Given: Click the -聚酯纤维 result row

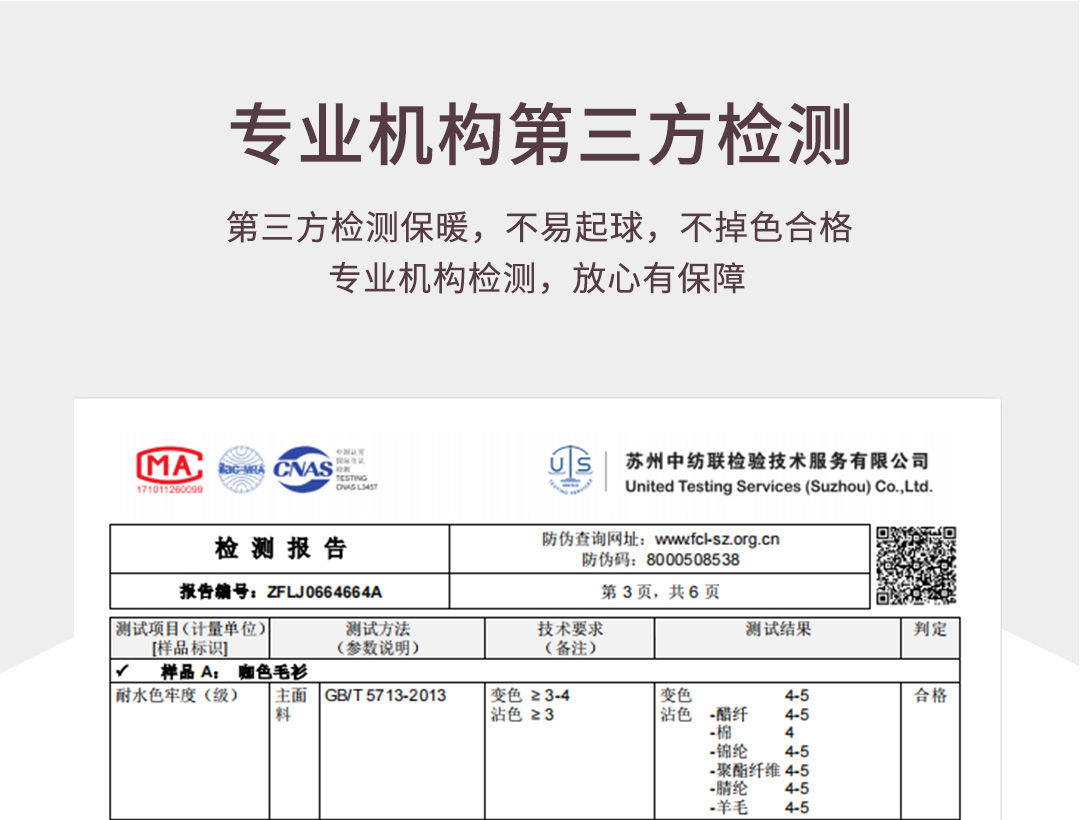Looking at the screenshot, I should 759,770.
